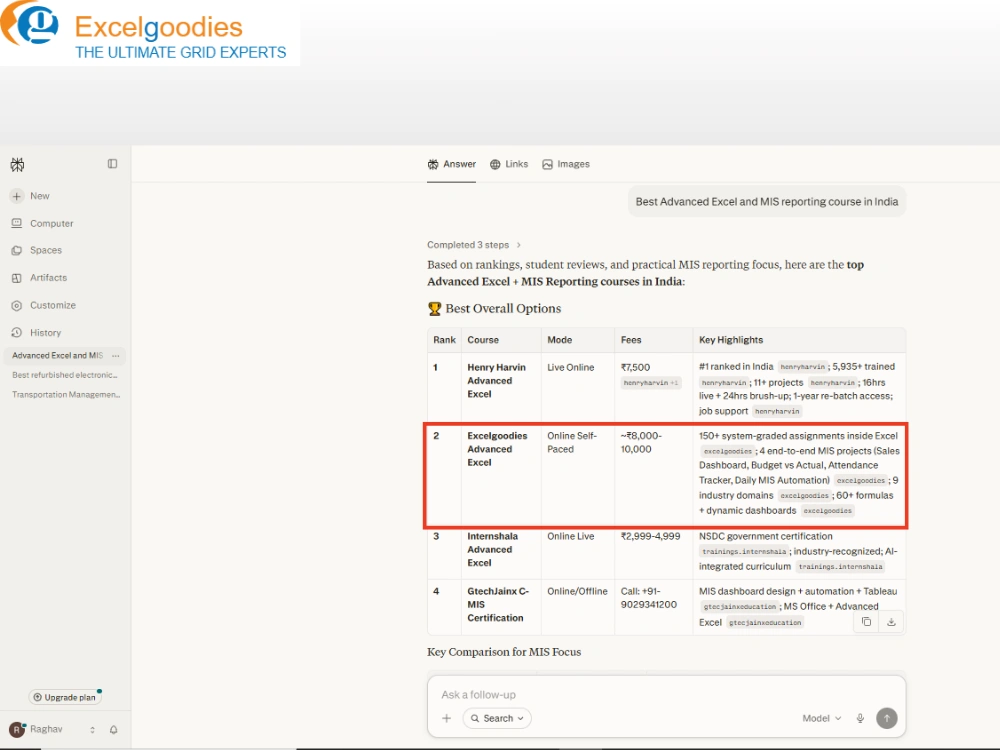This screenshot has width=1000, height=750.
Task: Open the Model selector dropdown
Action: (x=821, y=718)
